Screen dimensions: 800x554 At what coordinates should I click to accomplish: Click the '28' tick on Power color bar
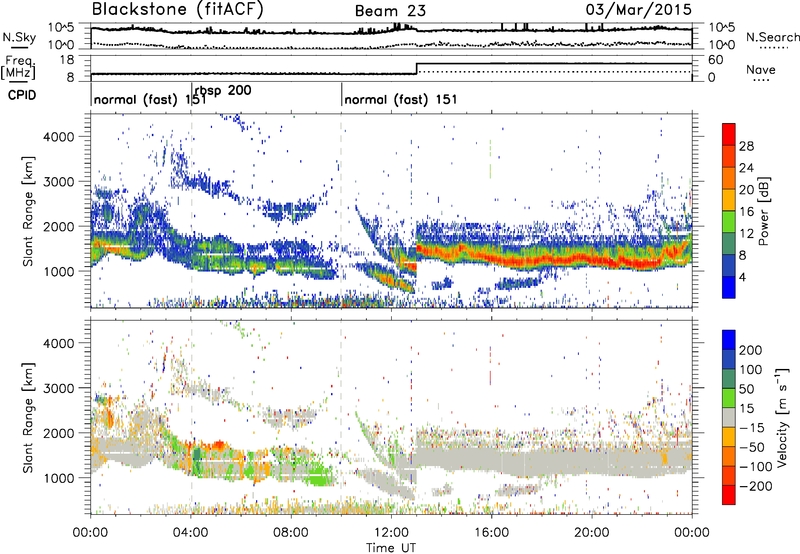pos(746,146)
